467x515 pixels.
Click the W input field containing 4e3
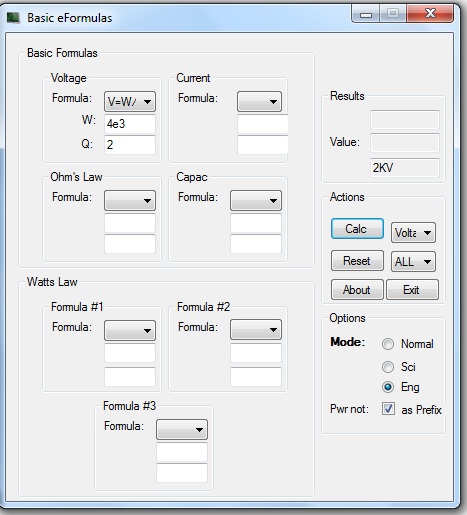point(130,124)
